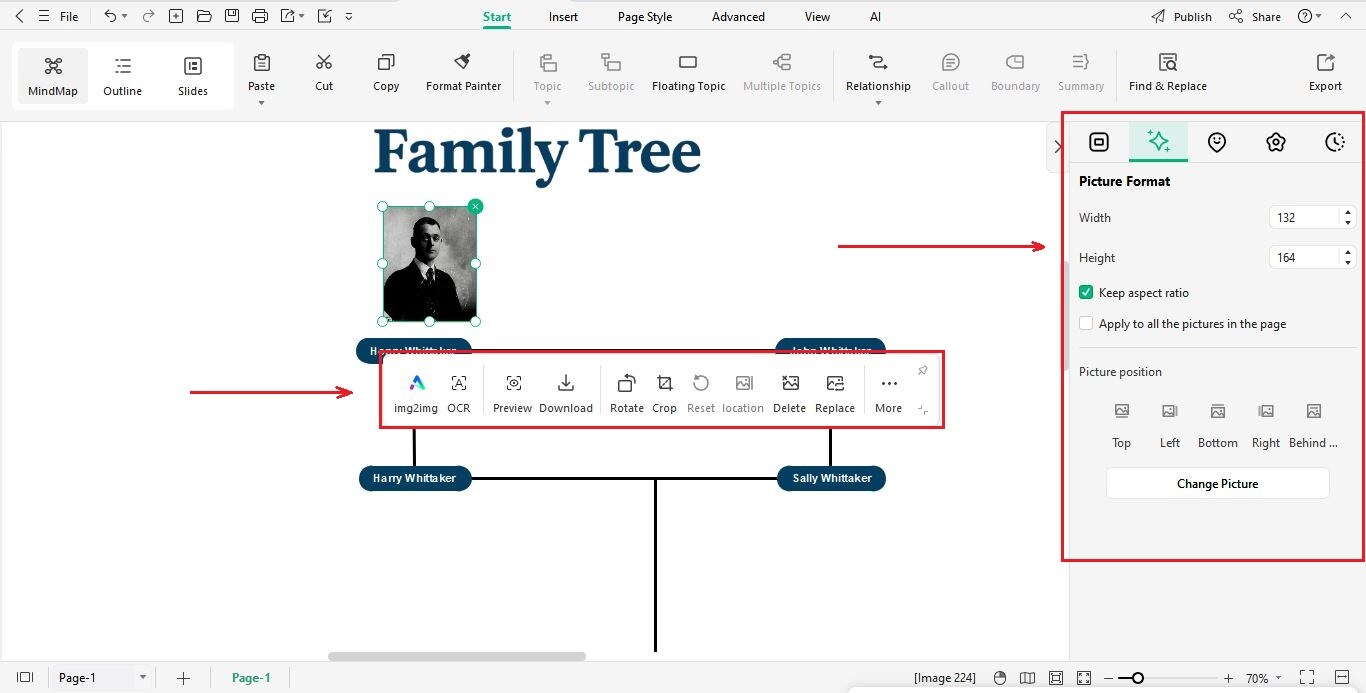Select the Sally Whittaker node
The image size is (1366, 693).
tap(831, 478)
